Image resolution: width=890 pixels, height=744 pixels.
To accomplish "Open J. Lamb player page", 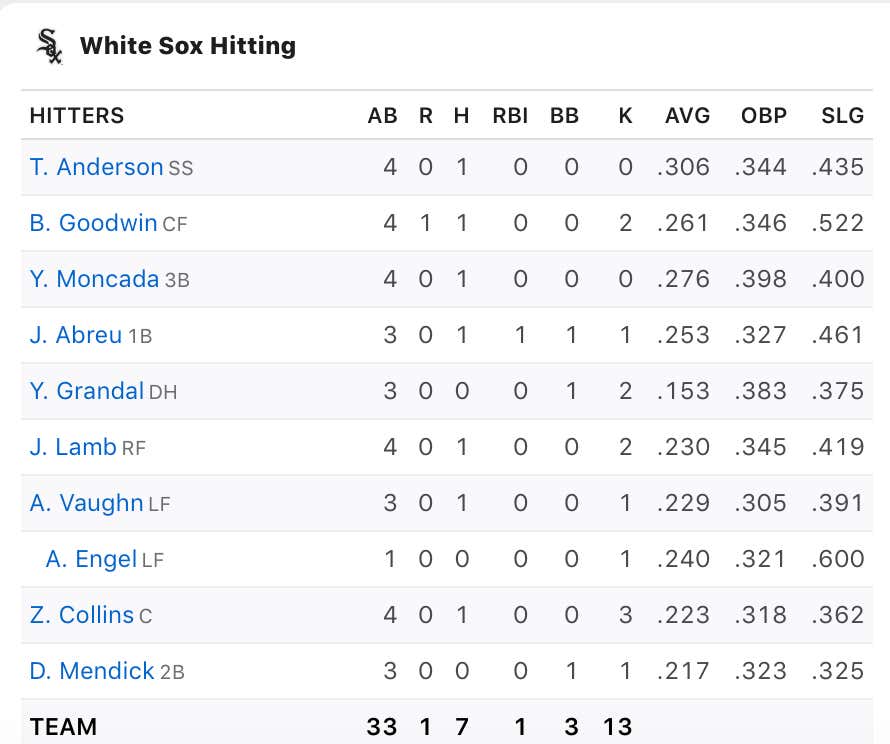I will coord(73,447).
